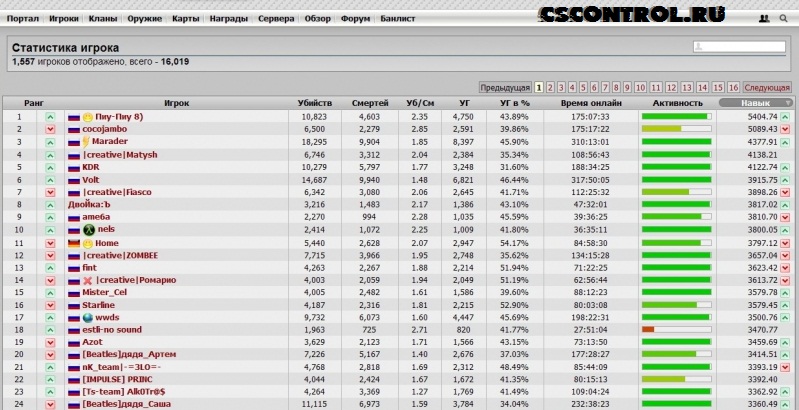Screen dimensions: 799x410
Task: Click the users icon beside the magnifier
Action: click(764, 19)
